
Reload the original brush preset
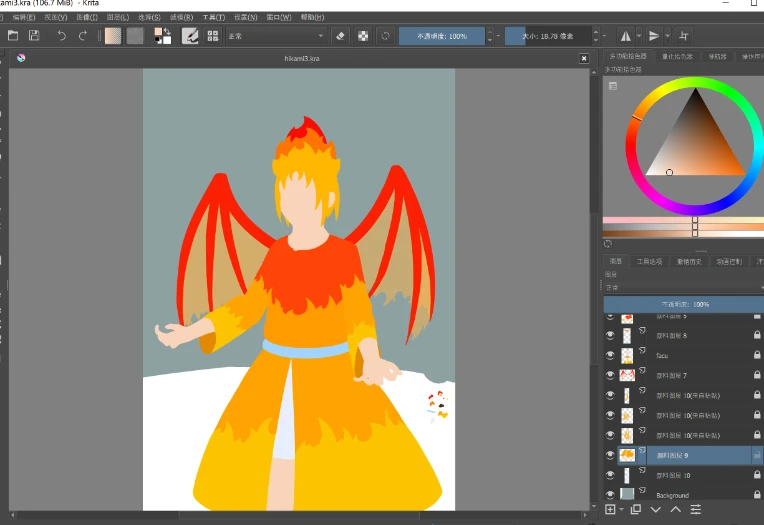click(385, 36)
